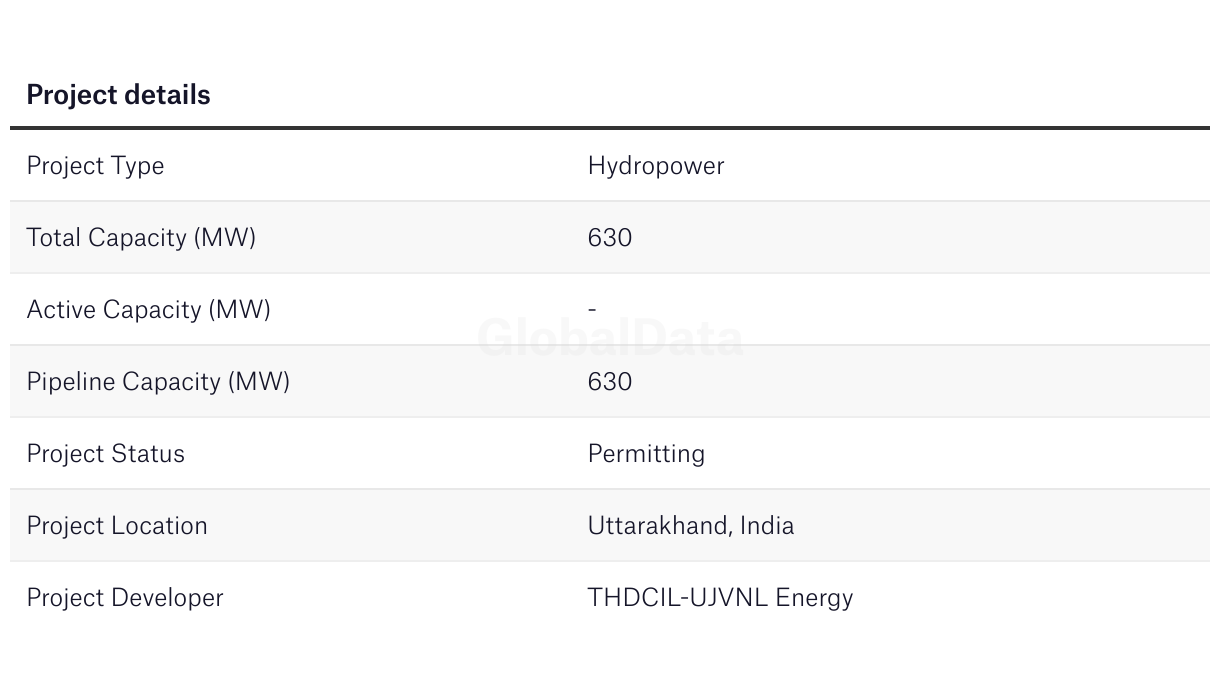
Task: Click the Active Capacity table row
Action: [610, 310]
